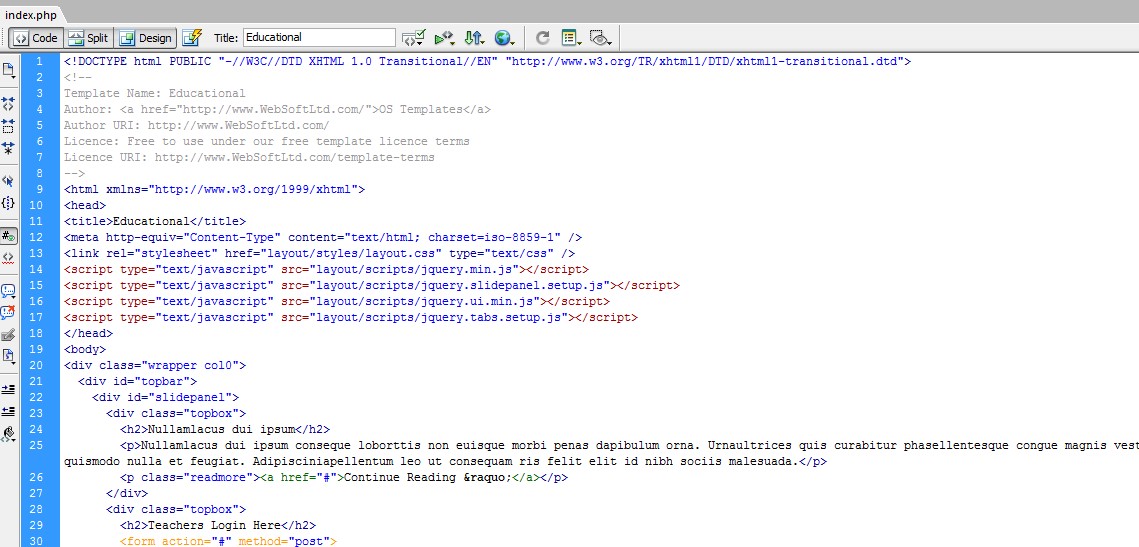Screen dimensions: 1139x547
Task: Click the 'Author URI' comment line
Action: tap(197, 125)
